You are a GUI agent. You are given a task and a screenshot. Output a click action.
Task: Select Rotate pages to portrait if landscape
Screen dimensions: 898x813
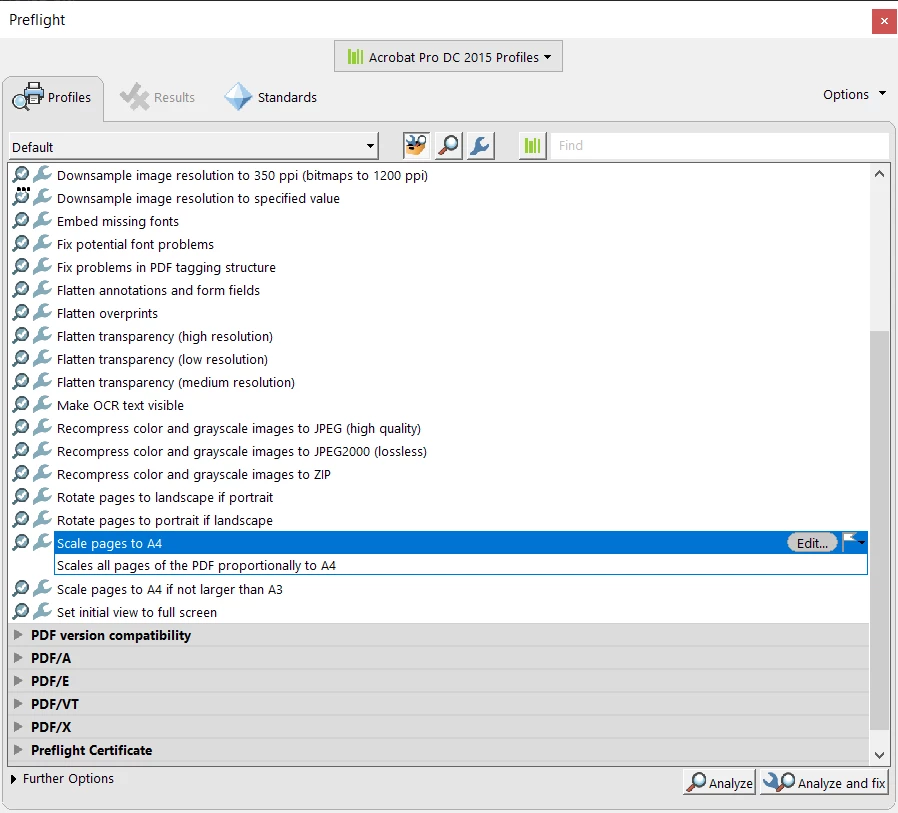(x=165, y=520)
